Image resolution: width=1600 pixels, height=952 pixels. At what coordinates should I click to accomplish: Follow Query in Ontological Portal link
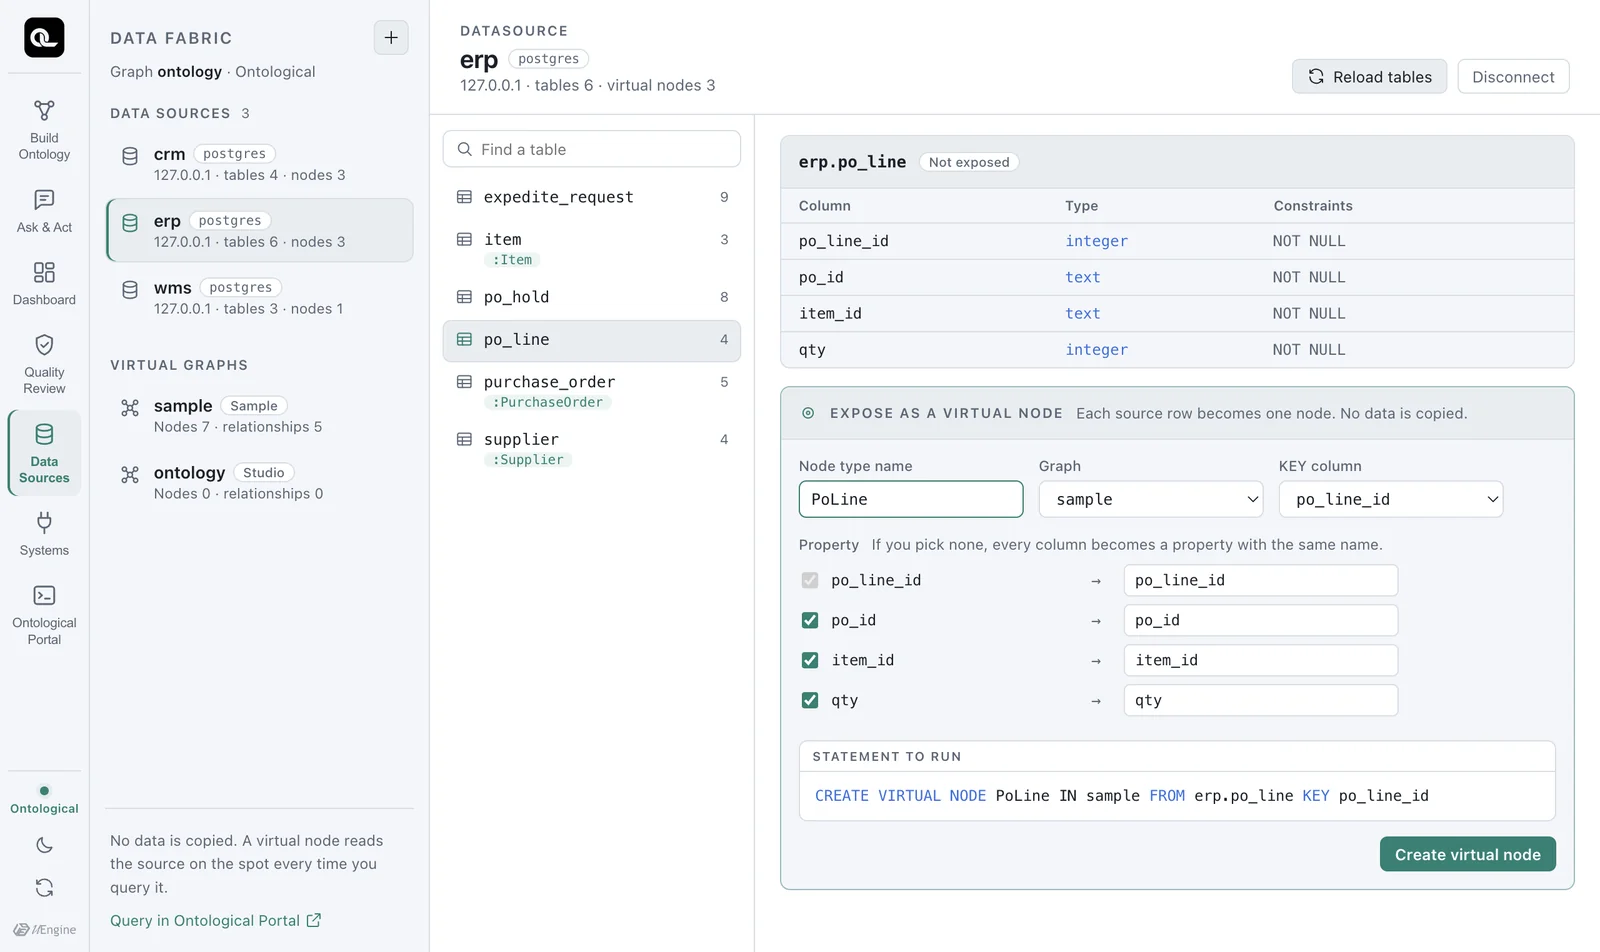pos(215,920)
